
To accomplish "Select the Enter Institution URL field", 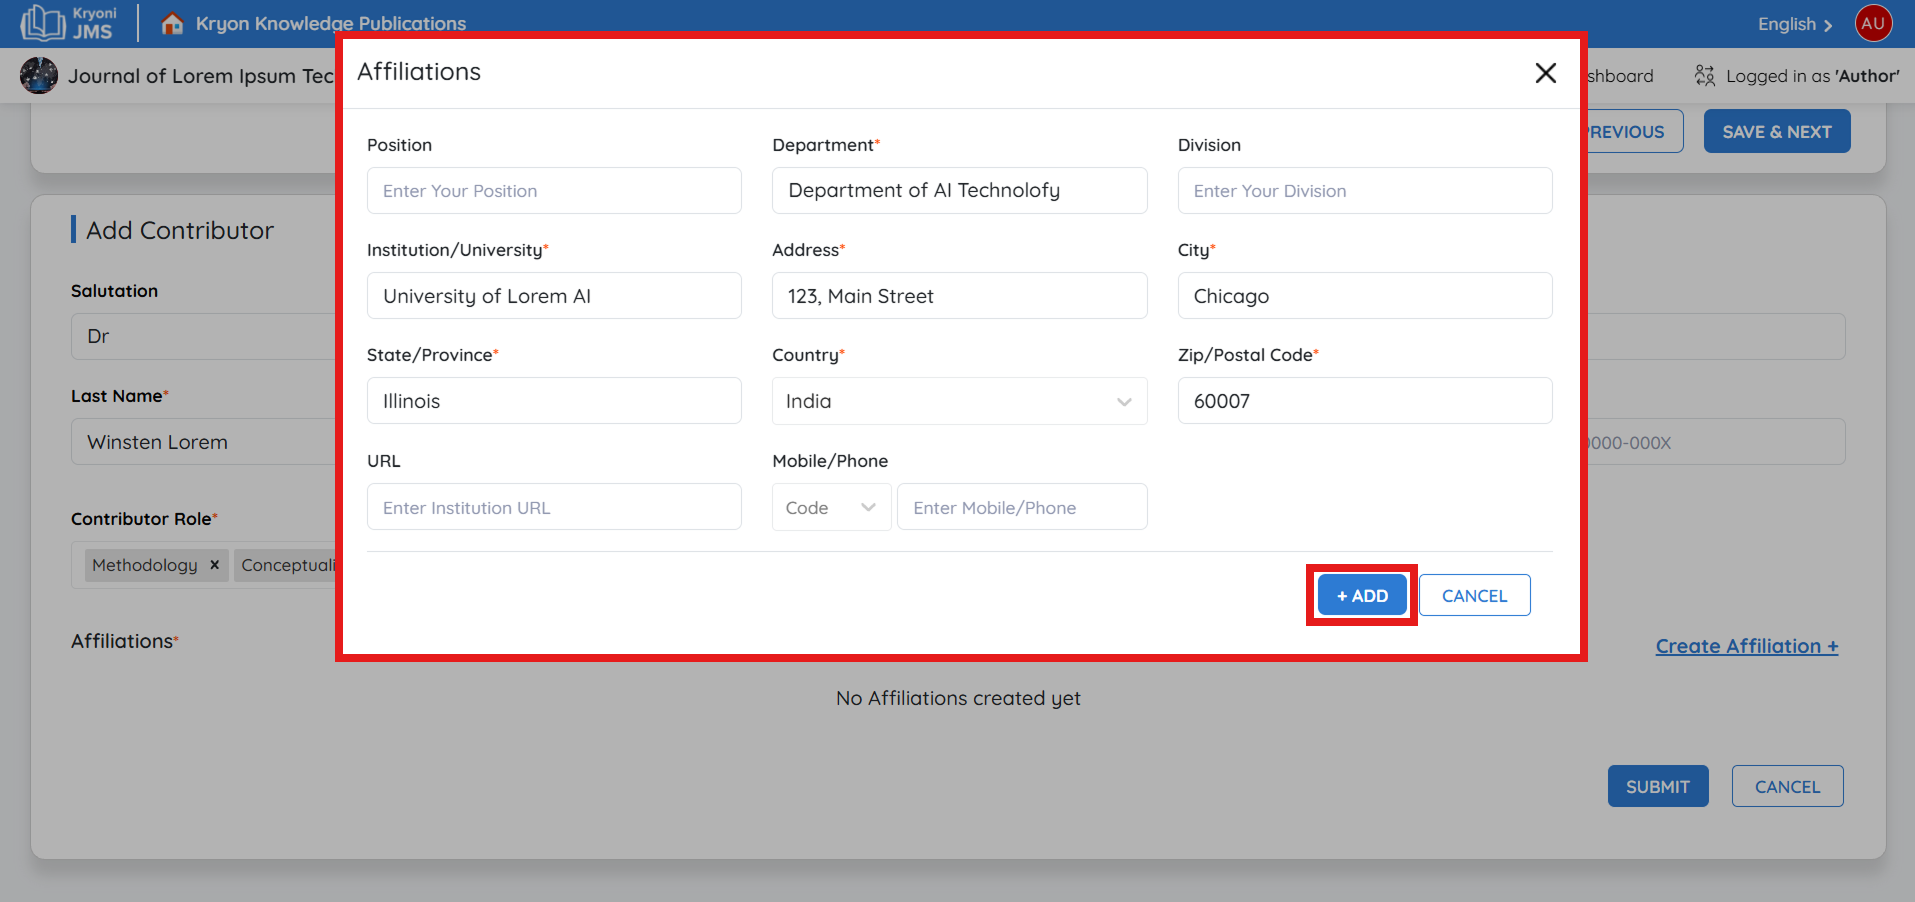I will point(554,508).
